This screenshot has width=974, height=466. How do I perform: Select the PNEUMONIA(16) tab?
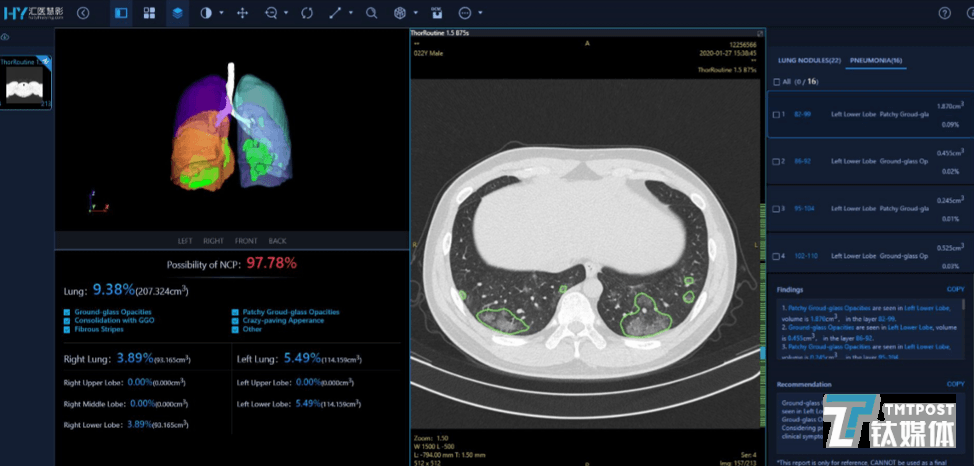(876, 61)
